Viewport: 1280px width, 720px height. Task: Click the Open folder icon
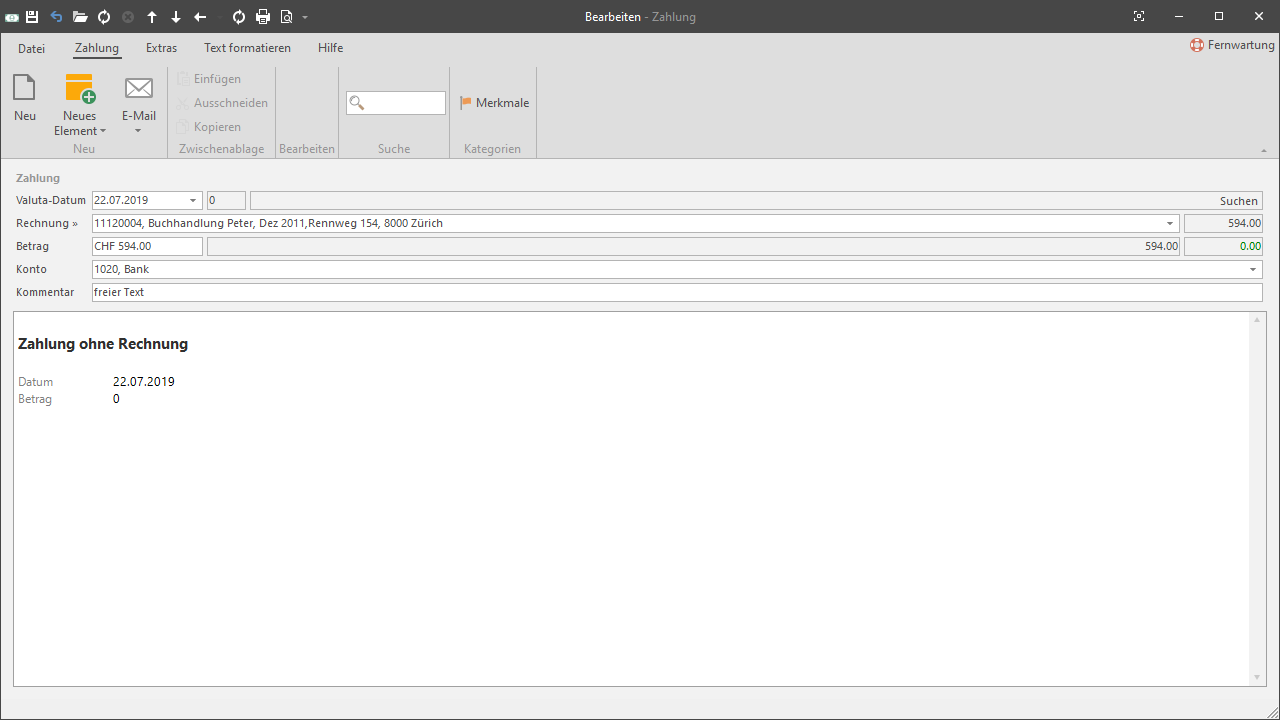(x=80, y=17)
